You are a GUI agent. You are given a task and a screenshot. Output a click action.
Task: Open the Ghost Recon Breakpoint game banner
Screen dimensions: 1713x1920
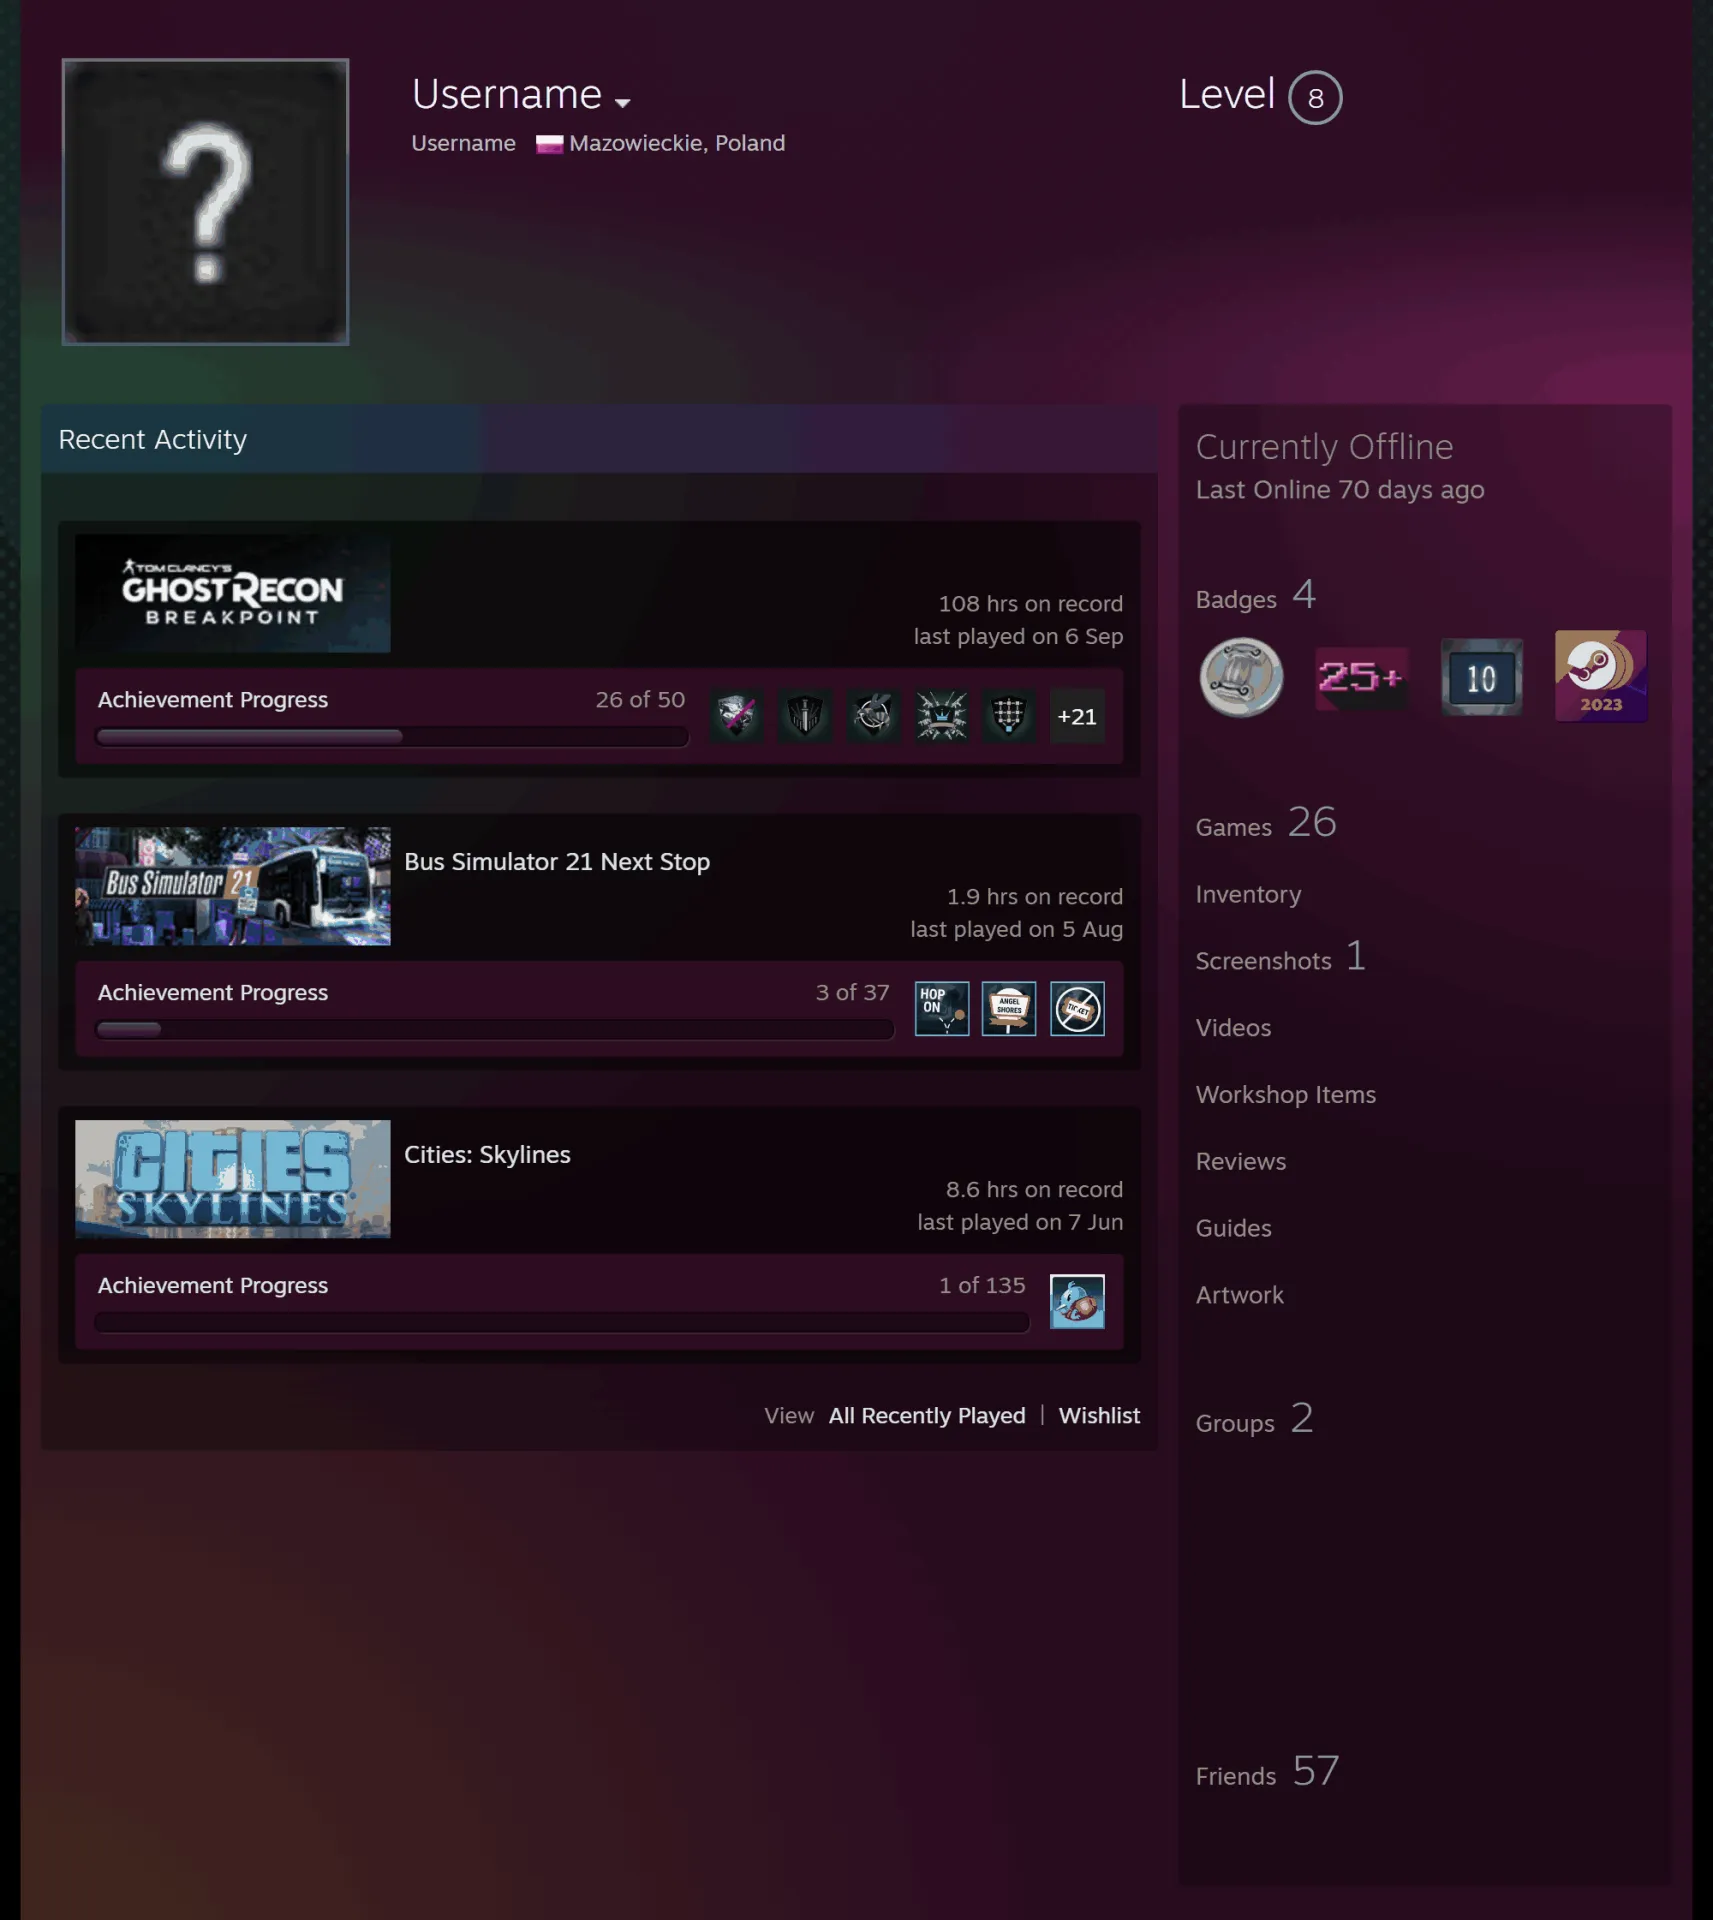[x=233, y=593]
